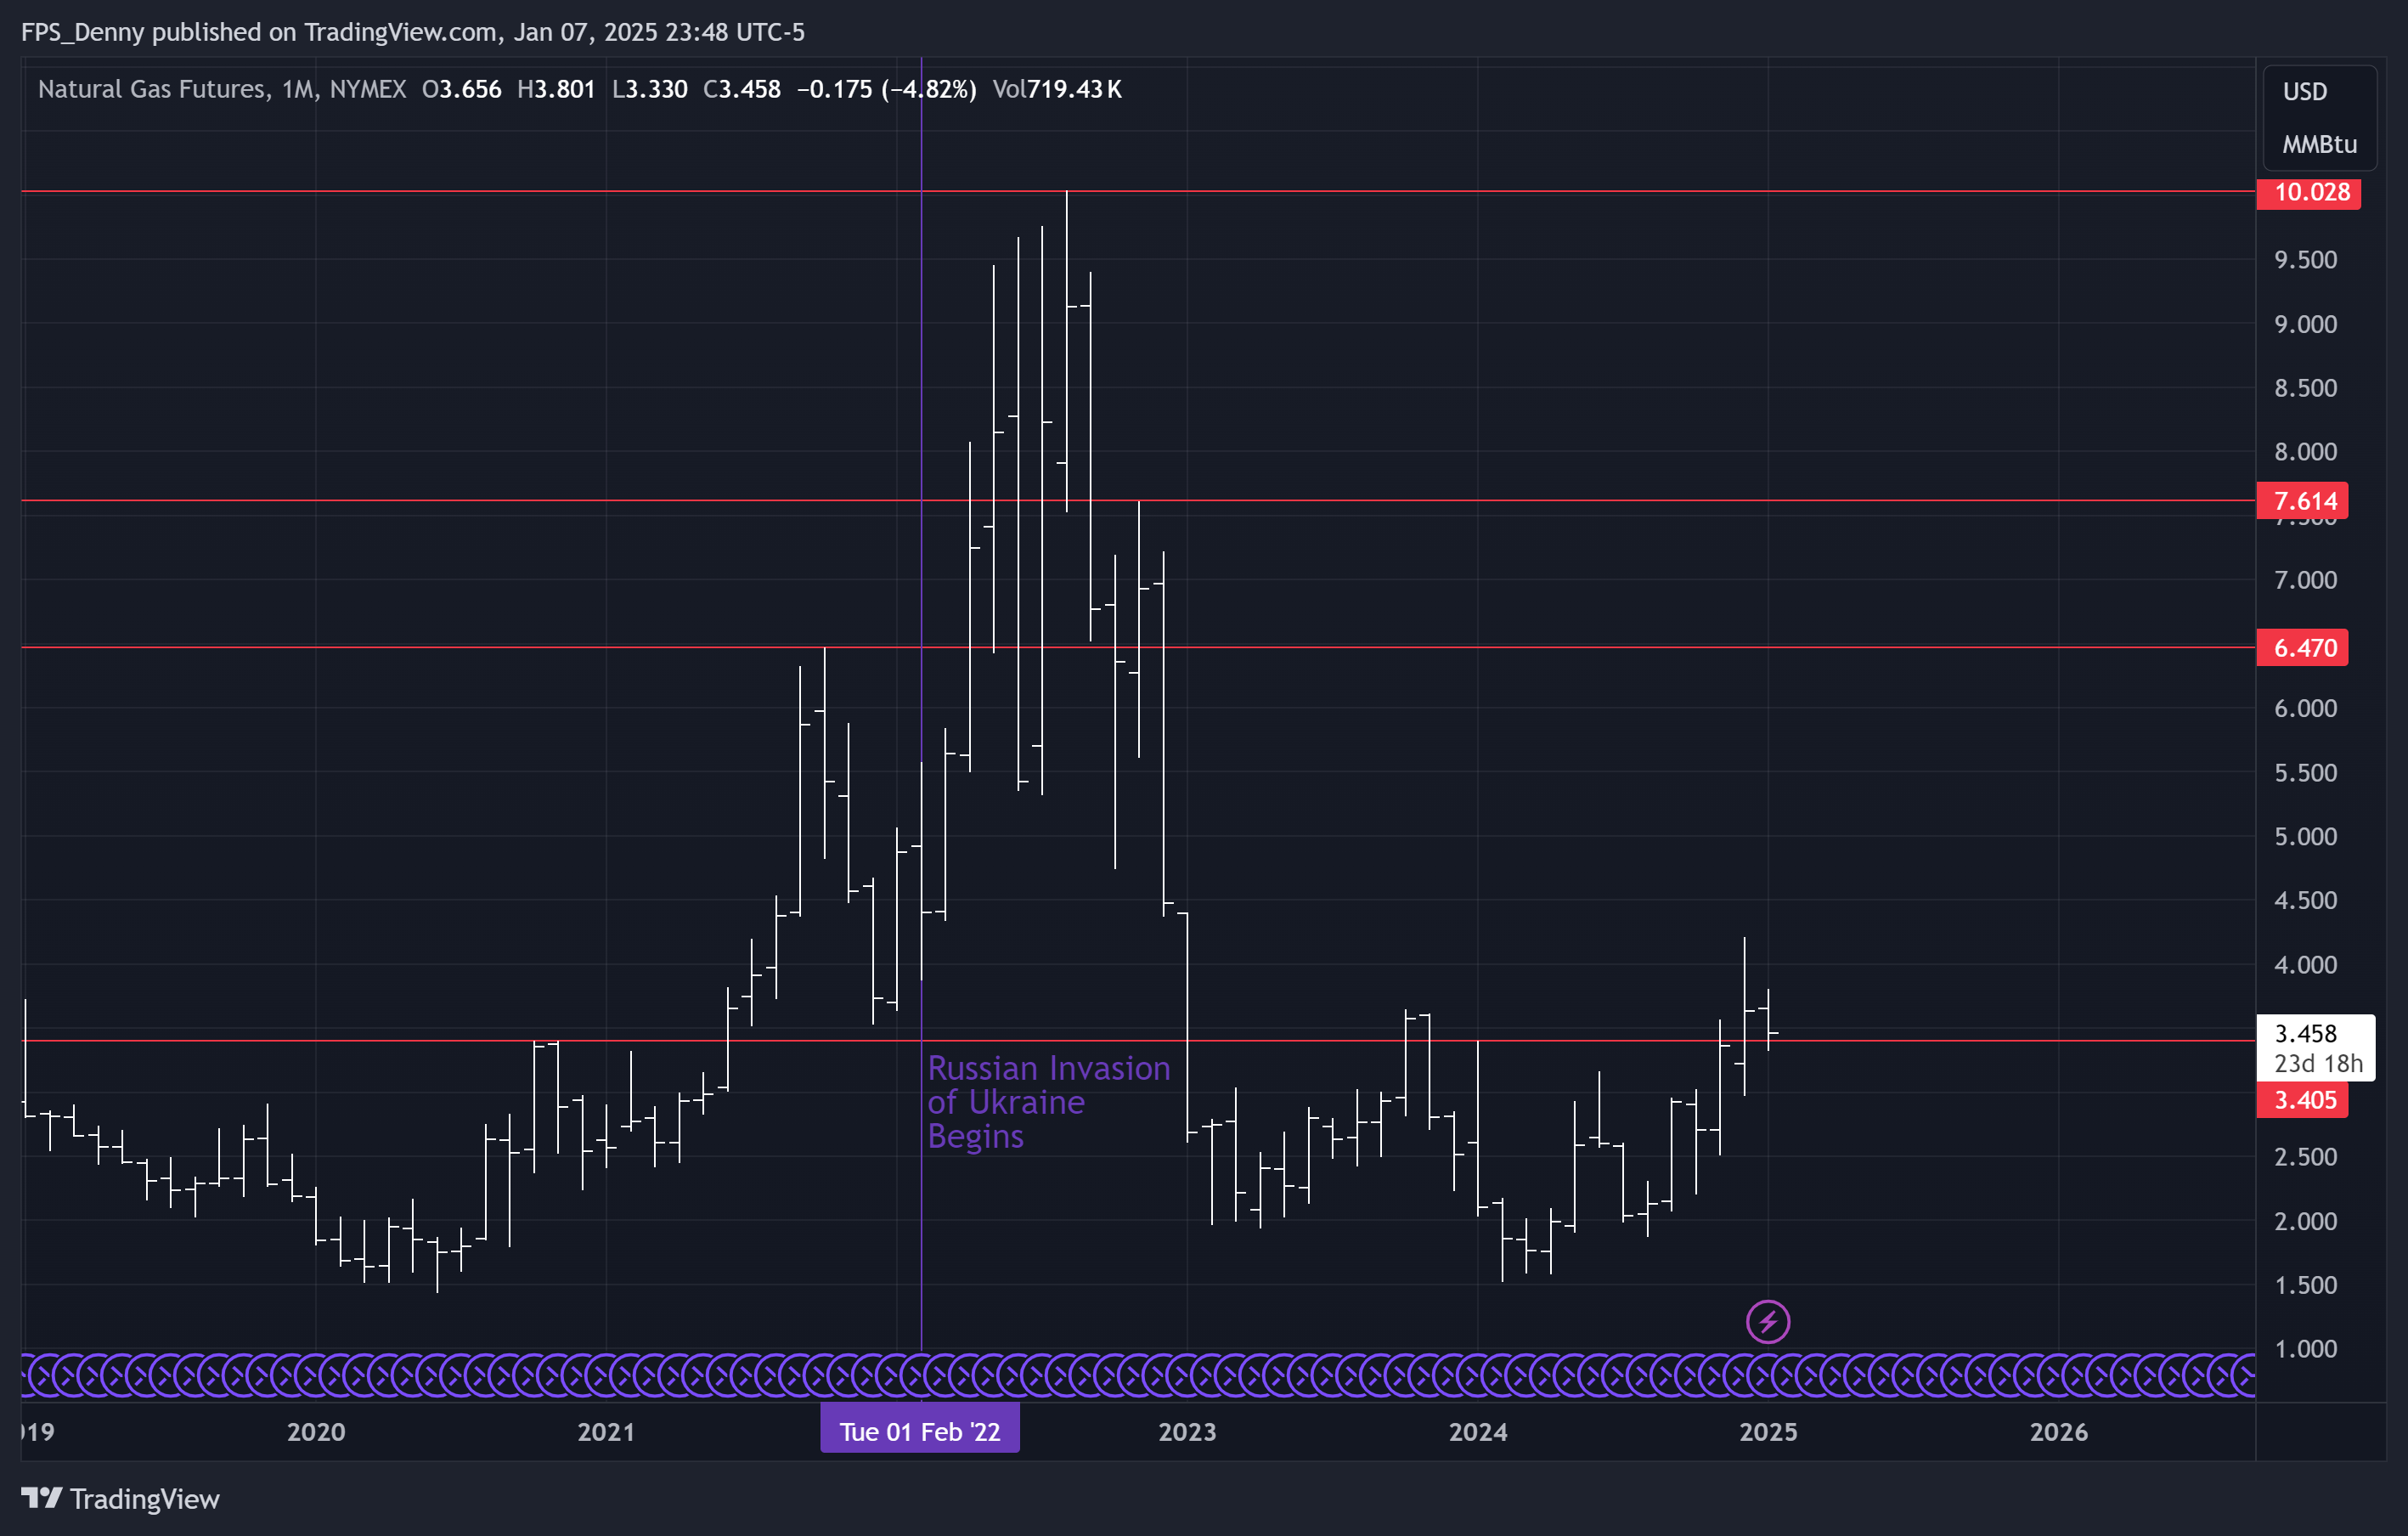Click the 1.000 price scale value
The height and width of the screenshot is (1536, 2408).
pos(2305,1349)
